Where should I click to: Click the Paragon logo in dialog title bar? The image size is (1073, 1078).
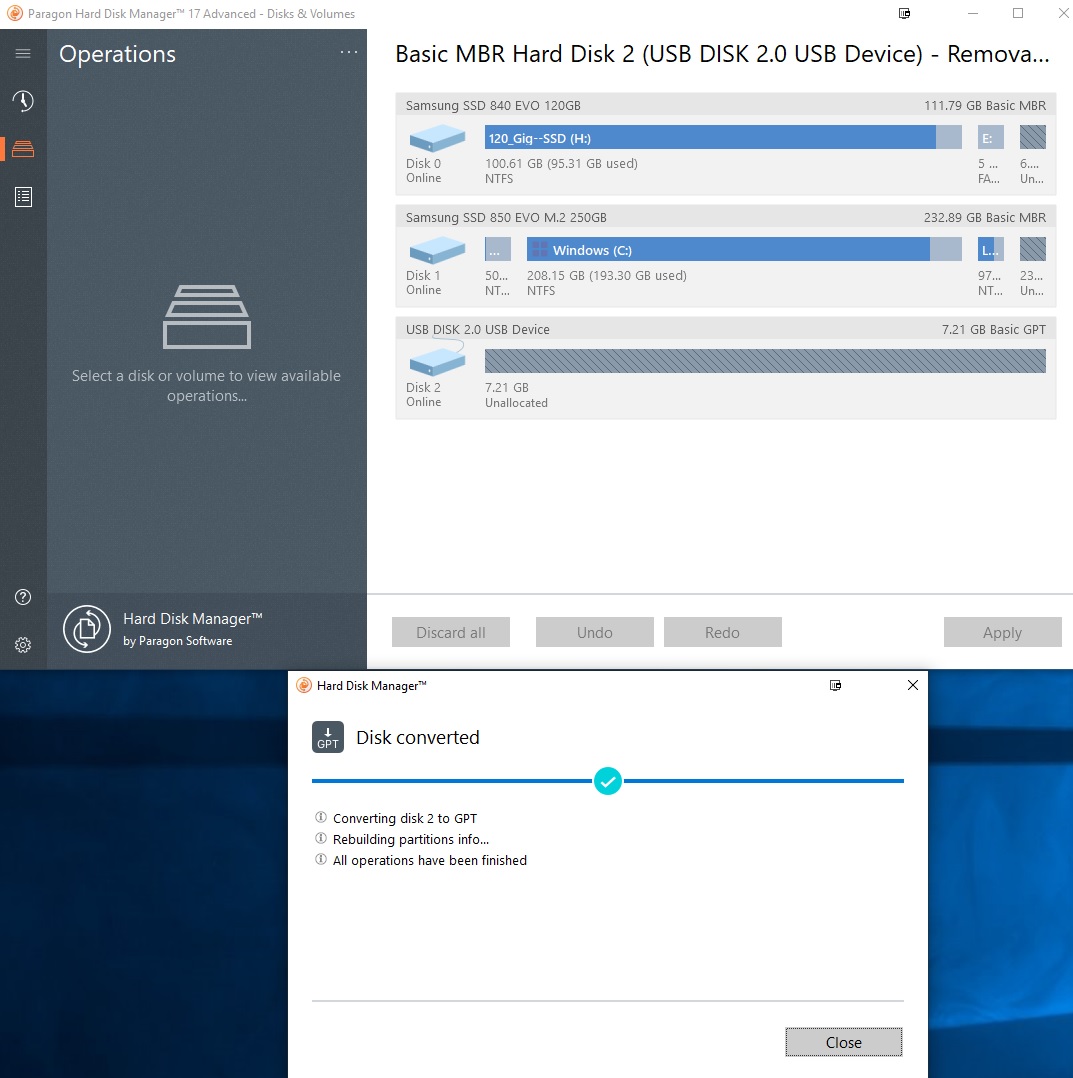point(304,685)
